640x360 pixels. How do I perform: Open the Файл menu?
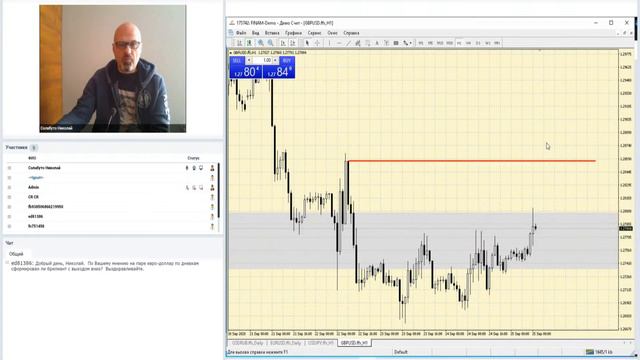point(241,33)
